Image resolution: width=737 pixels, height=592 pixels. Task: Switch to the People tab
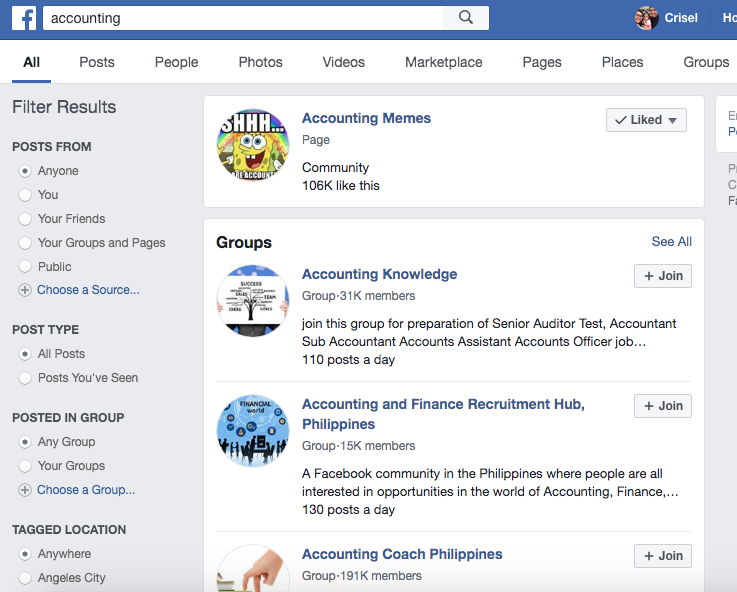tap(177, 62)
